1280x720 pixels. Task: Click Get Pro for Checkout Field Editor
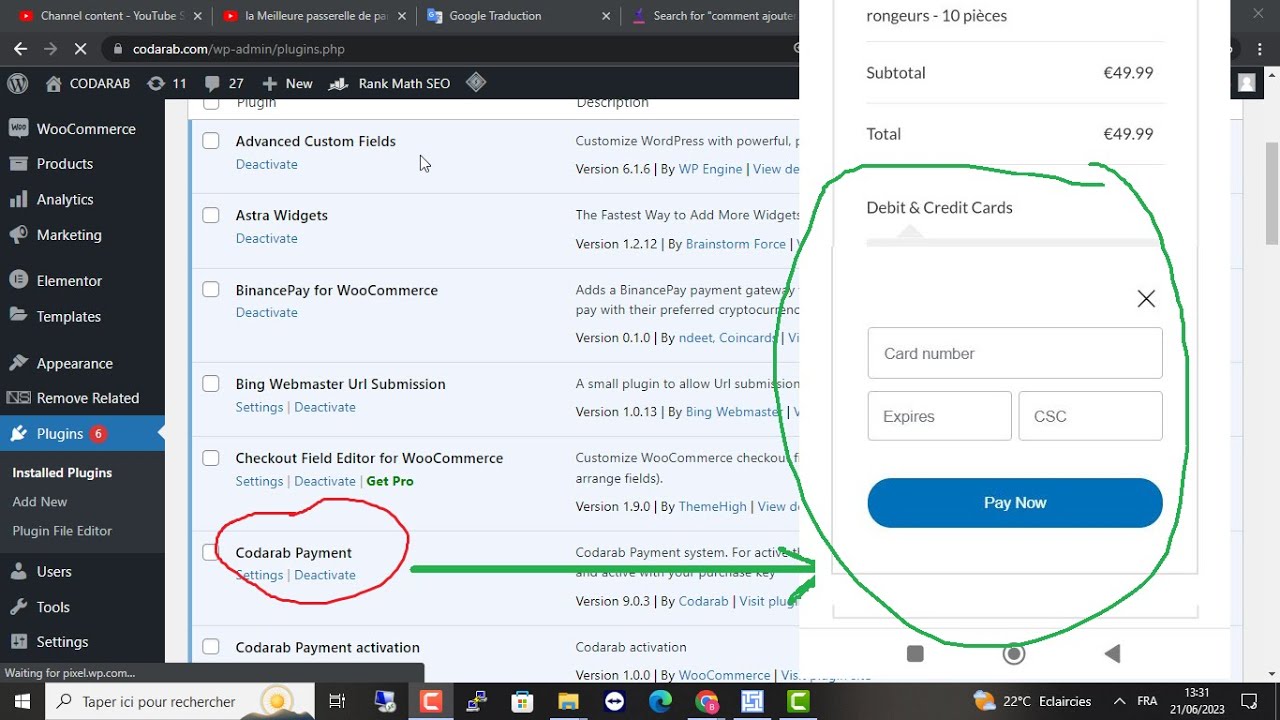click(390, 481)
